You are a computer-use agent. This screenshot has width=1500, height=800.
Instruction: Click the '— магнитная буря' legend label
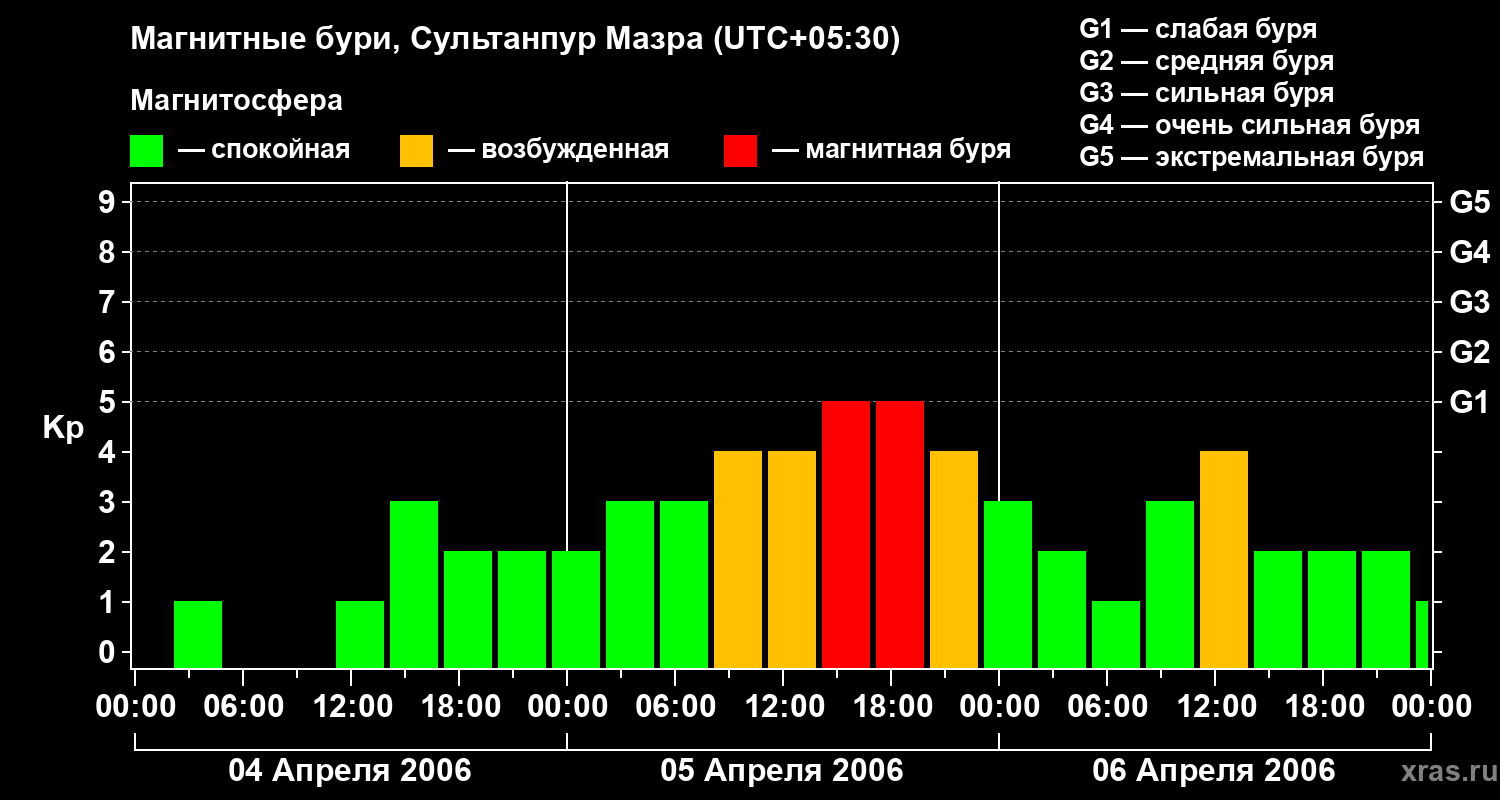coord(892,151)
